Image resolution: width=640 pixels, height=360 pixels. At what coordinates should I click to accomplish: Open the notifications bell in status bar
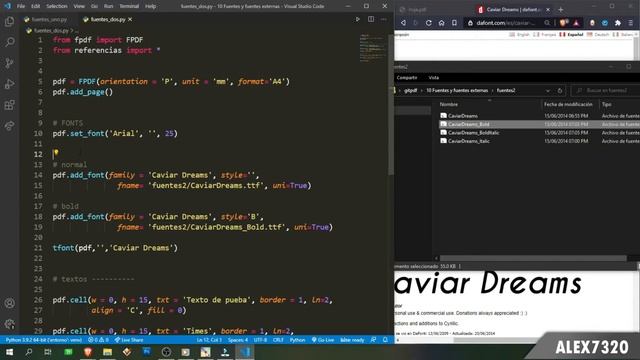[x=385, y=340]
